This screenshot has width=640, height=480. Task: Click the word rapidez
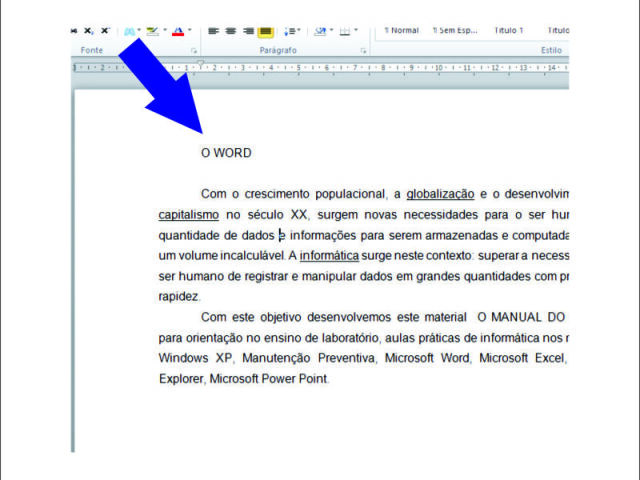tap(178, 297)
